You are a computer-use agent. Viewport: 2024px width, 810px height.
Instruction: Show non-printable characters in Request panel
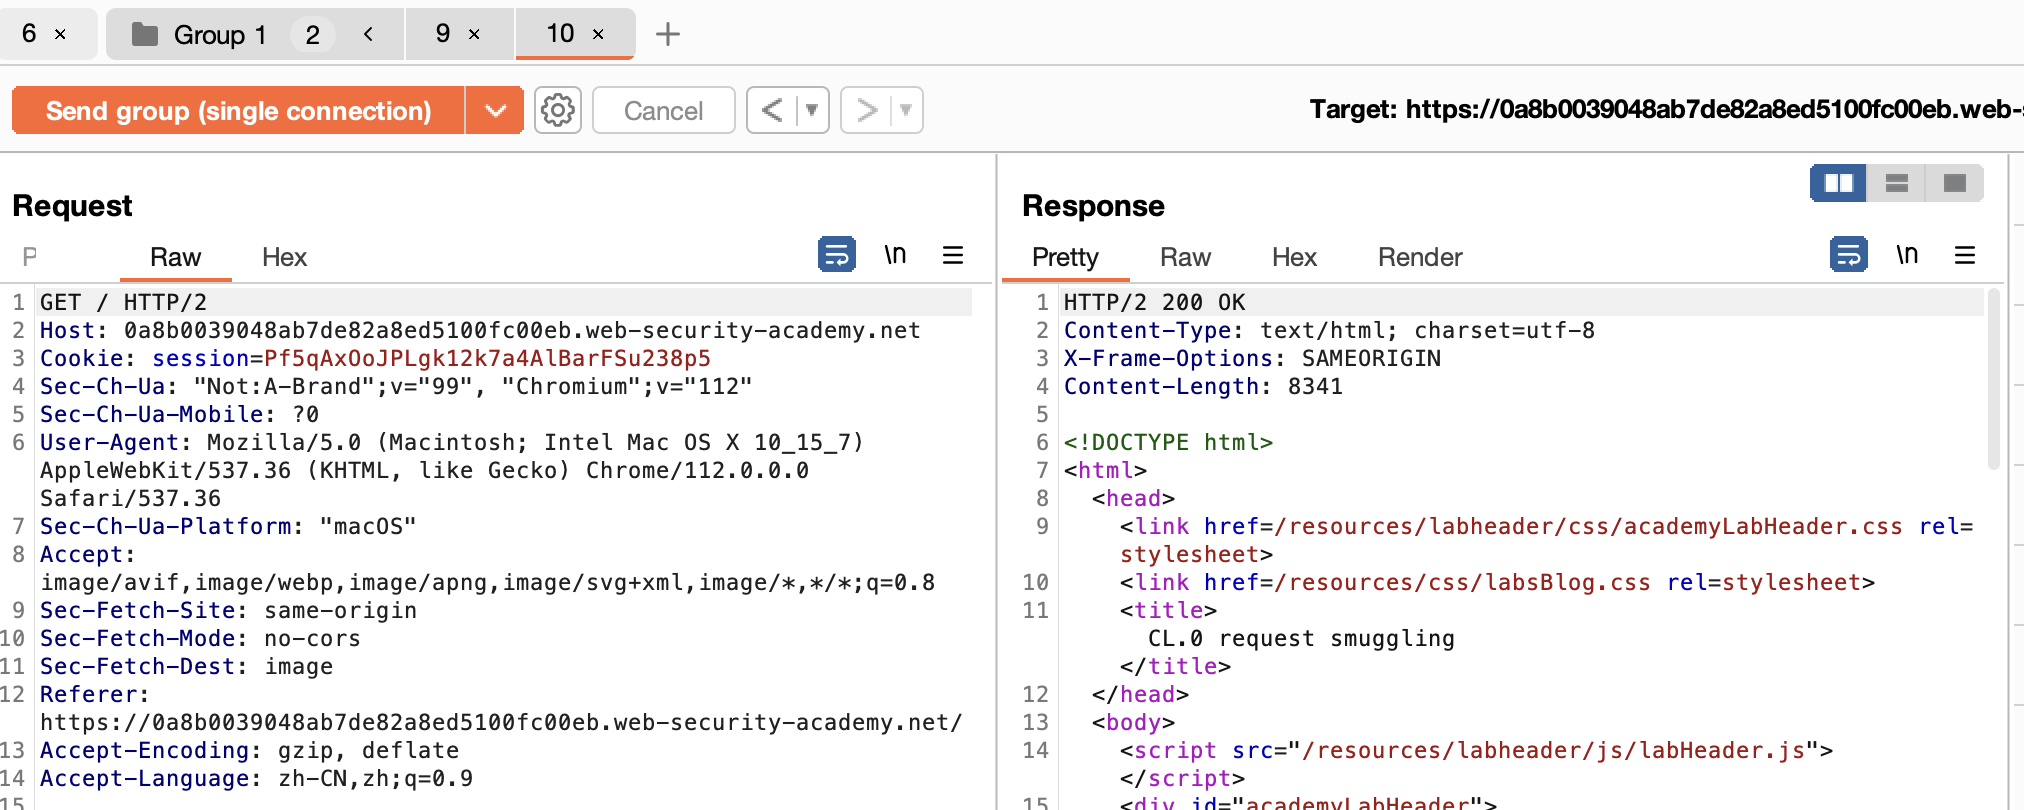pos(895,255)
